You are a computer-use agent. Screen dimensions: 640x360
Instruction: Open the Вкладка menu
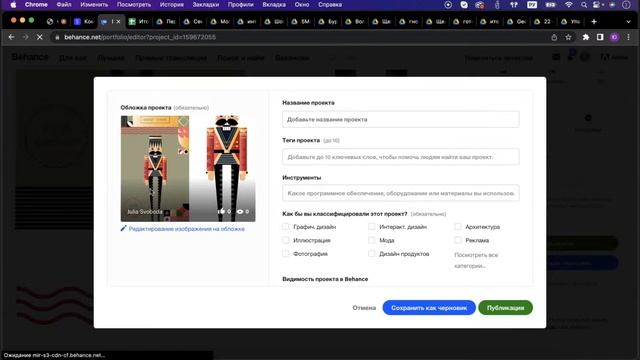(x=274, y=5)
